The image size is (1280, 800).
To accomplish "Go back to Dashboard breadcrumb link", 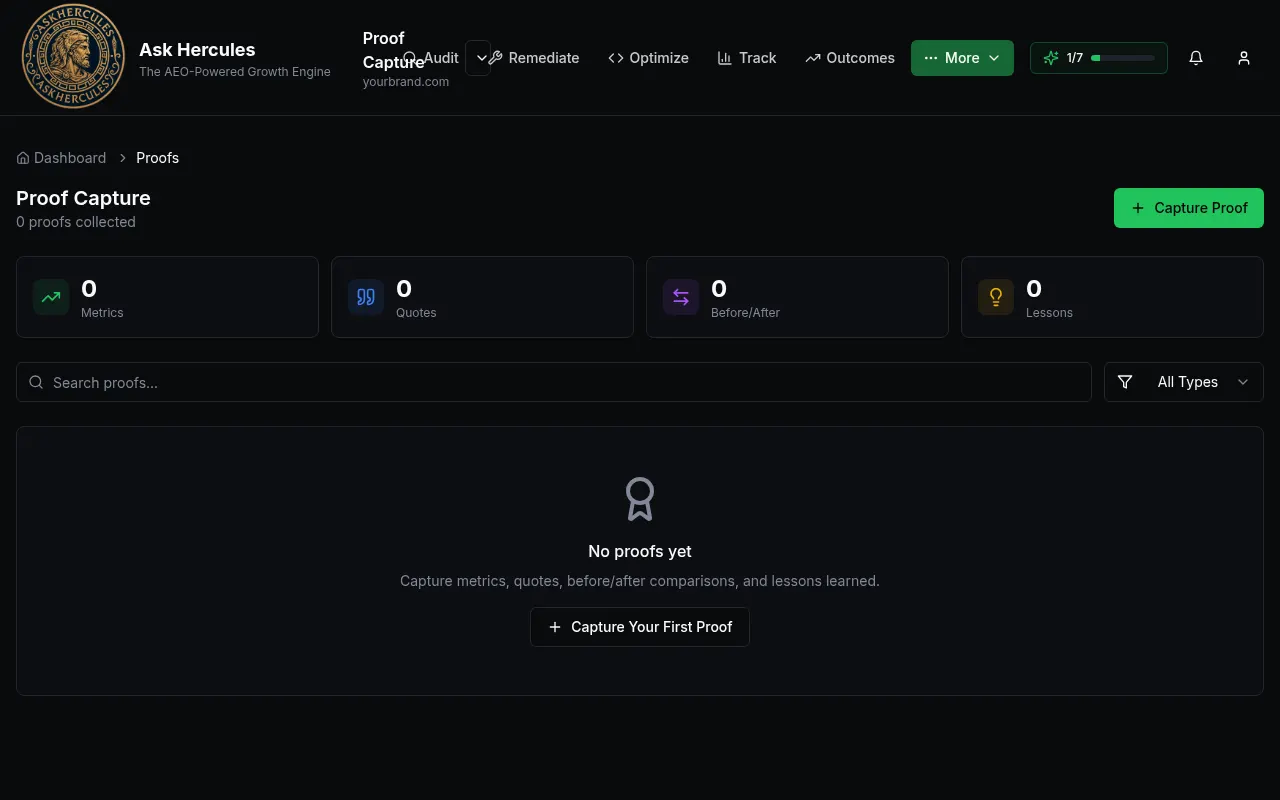I will pos(61,158).
